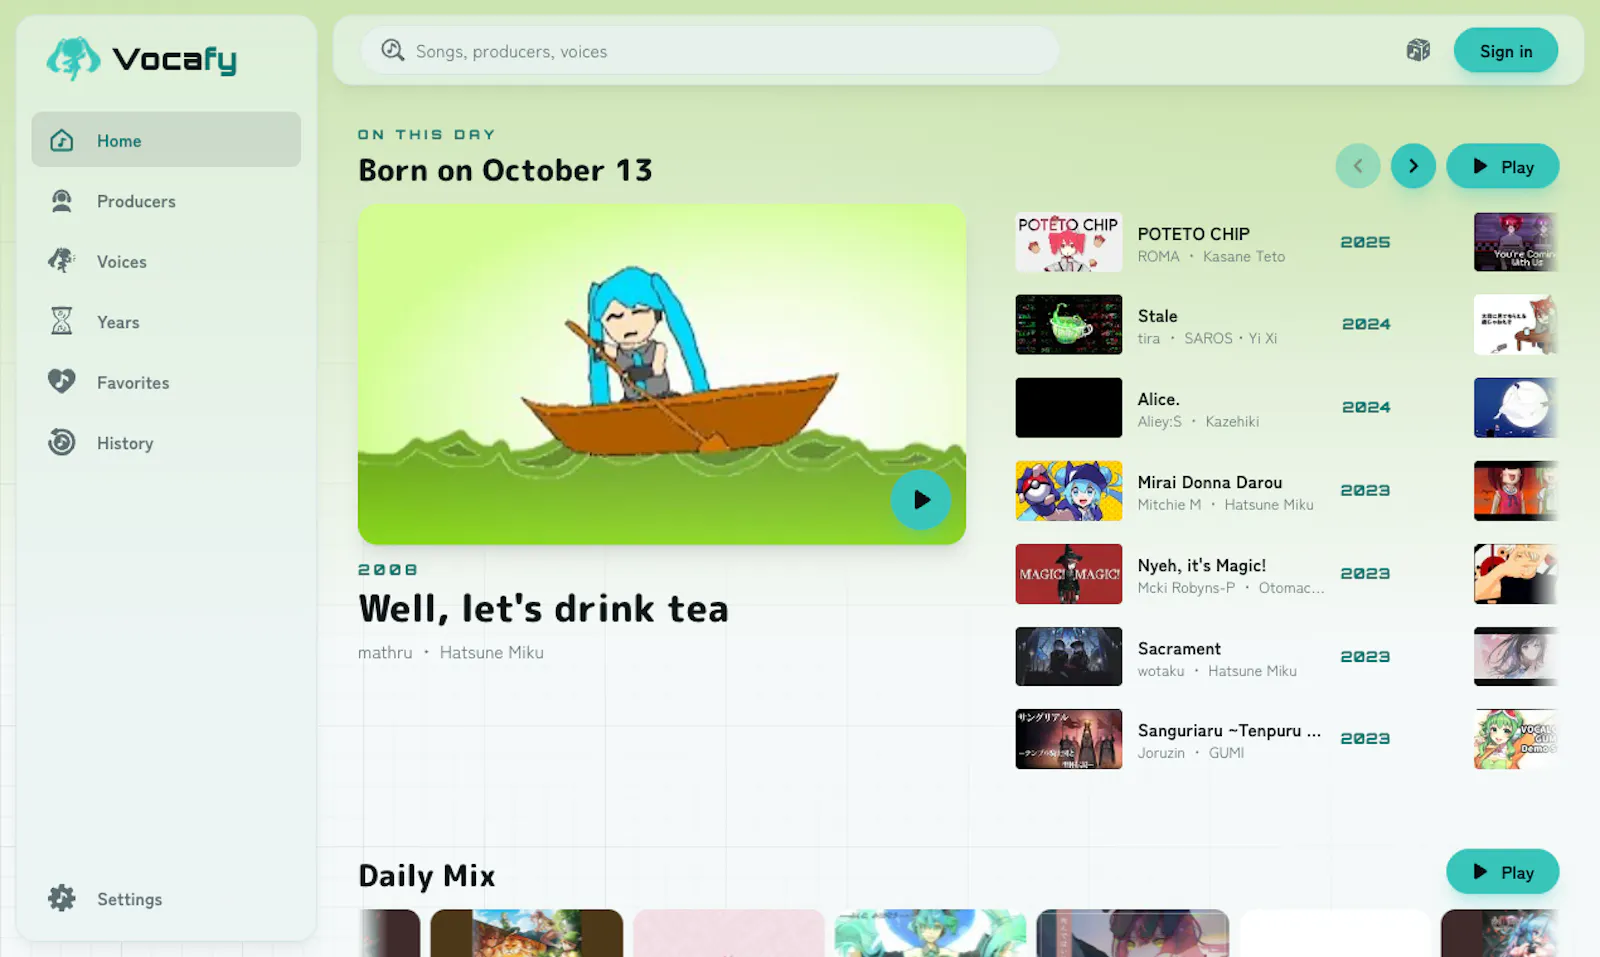Image resolution: width=1600 pixels, height=957 pixels.
Task: Click the Mirai Donna Darou thumbnail
Action: (1069, 490)
